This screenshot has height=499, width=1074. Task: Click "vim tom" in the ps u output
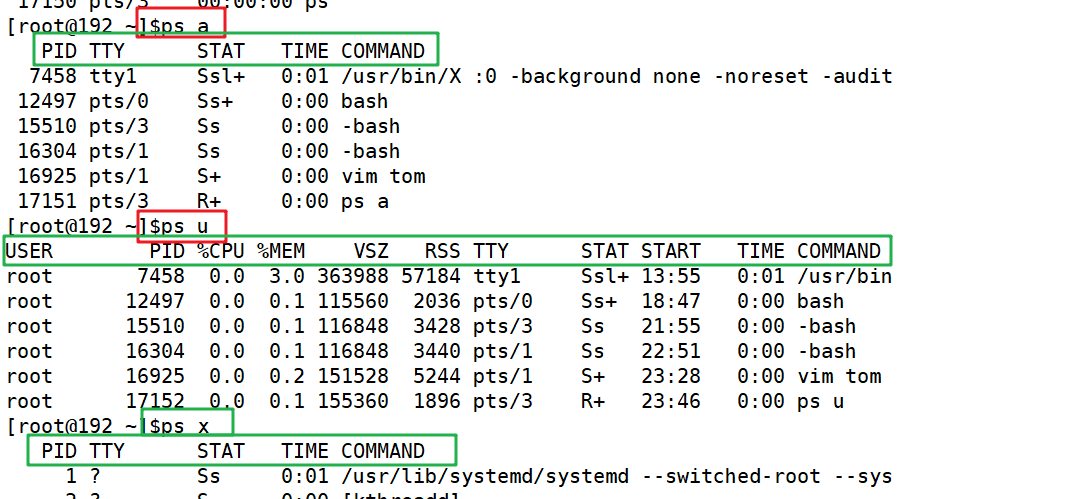(839, 376)
